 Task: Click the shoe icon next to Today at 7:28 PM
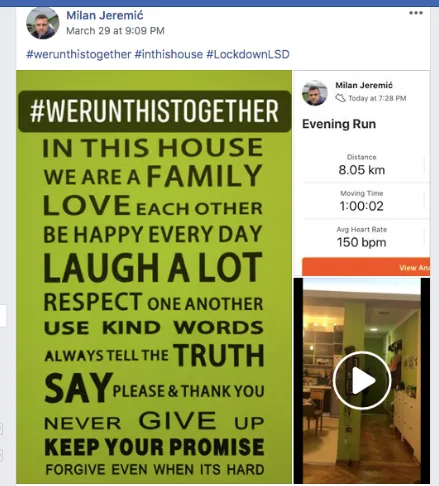pyautogui.click(x=340, y=98)
